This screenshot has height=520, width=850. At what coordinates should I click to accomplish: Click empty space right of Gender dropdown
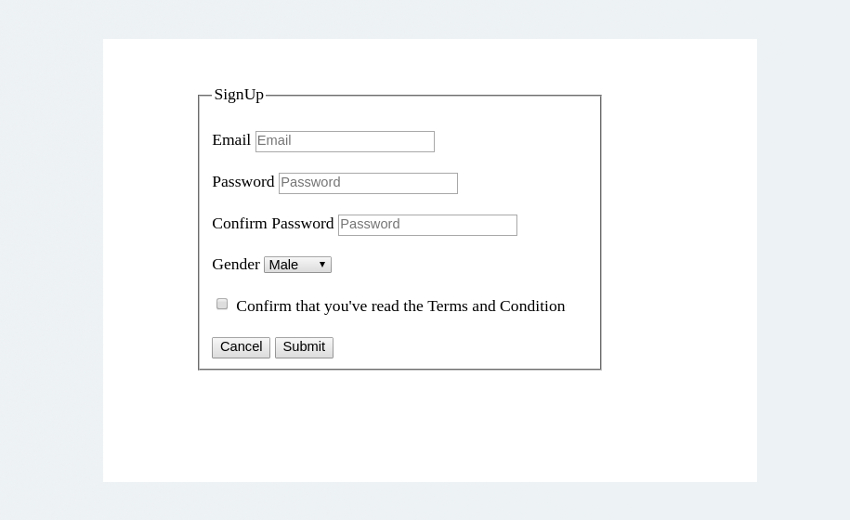[460, 265]
